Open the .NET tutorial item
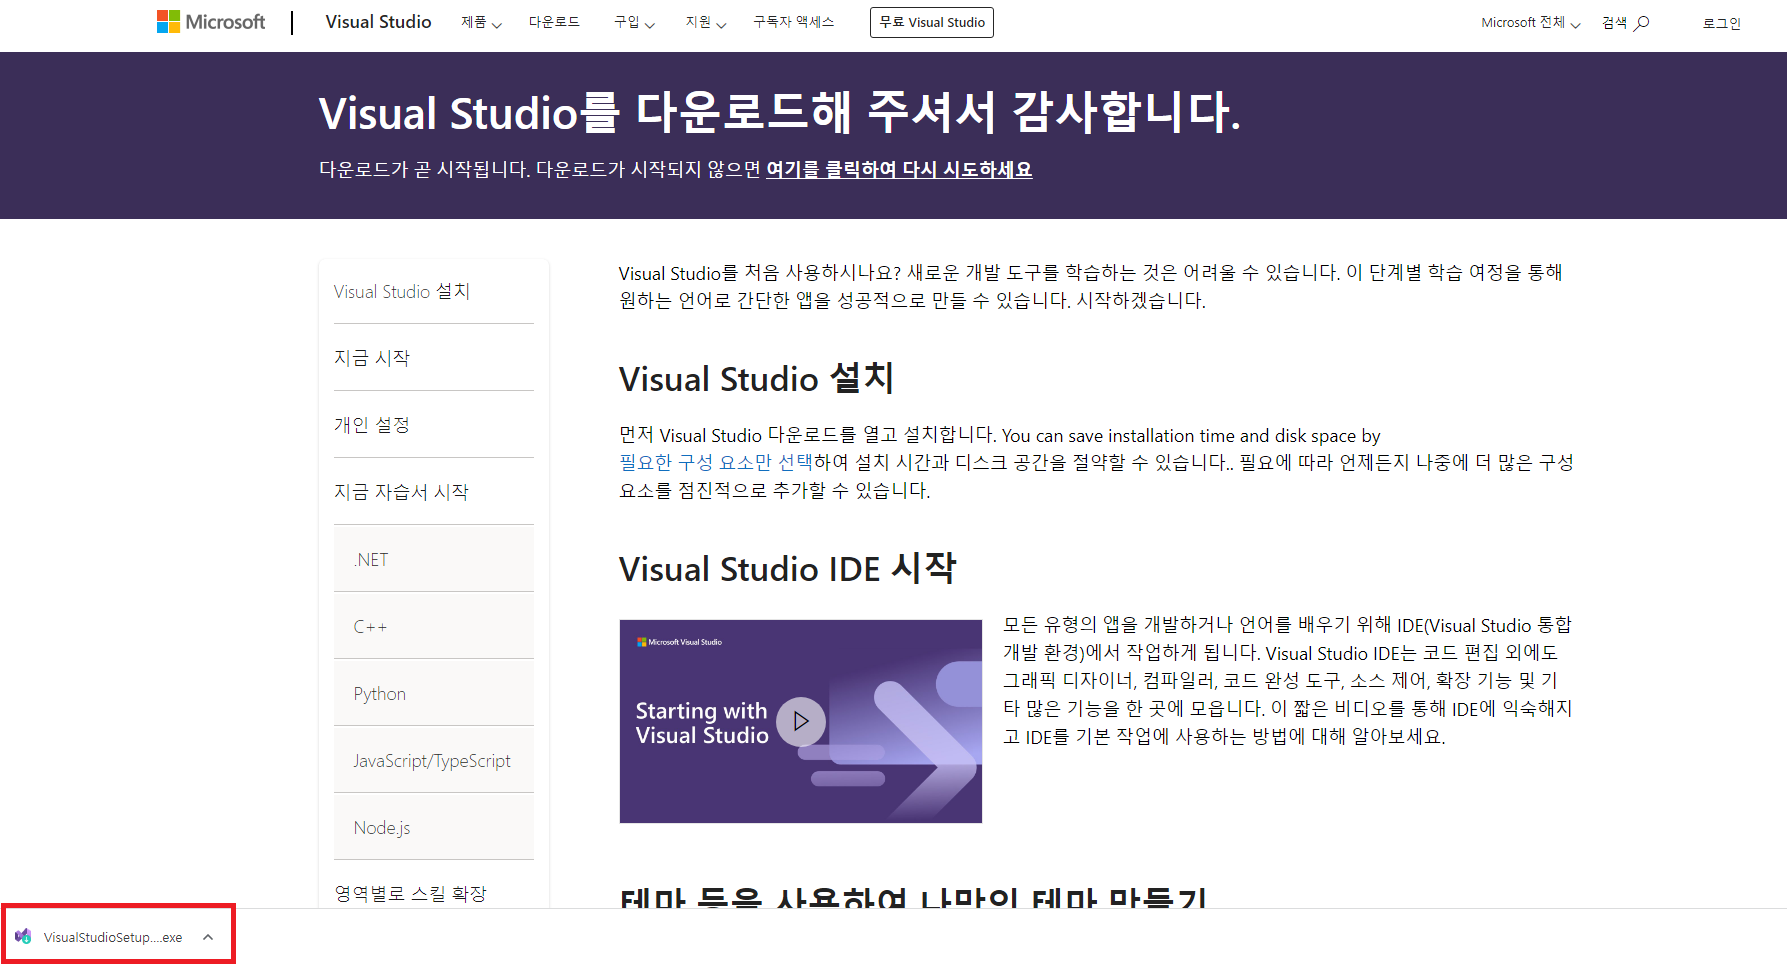 433,559
